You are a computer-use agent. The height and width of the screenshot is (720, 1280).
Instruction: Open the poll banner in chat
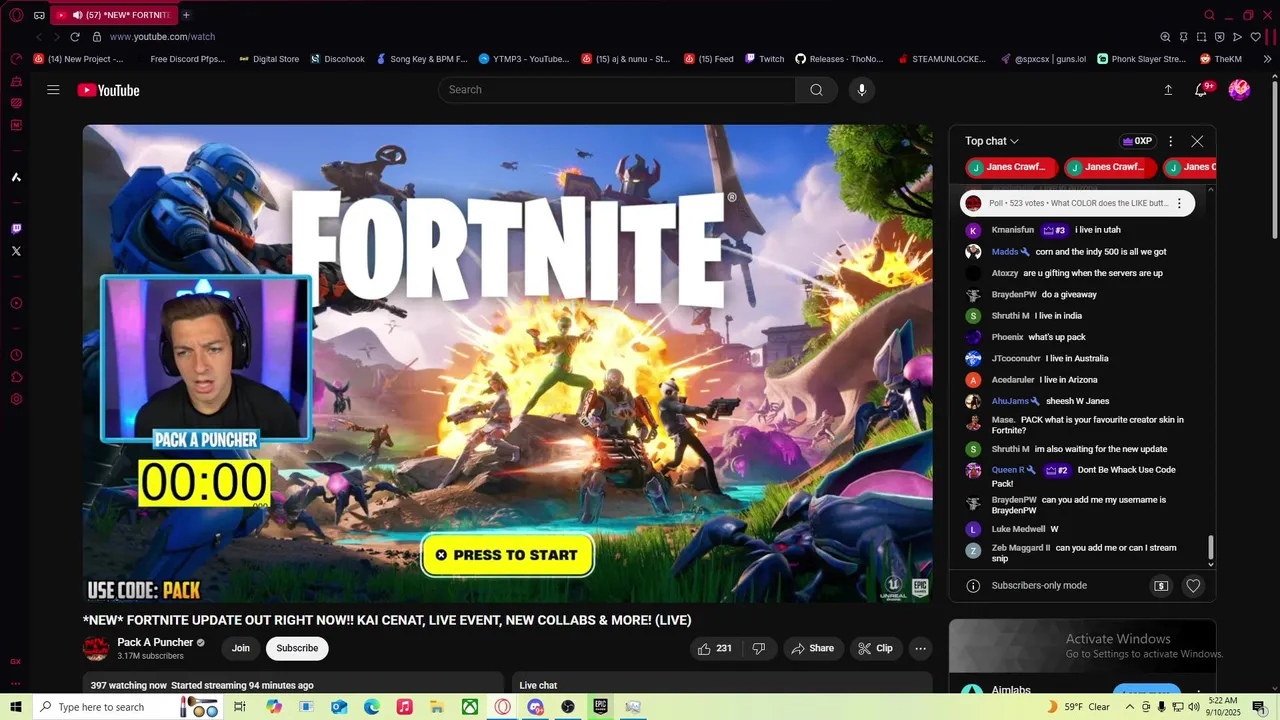1078,203
